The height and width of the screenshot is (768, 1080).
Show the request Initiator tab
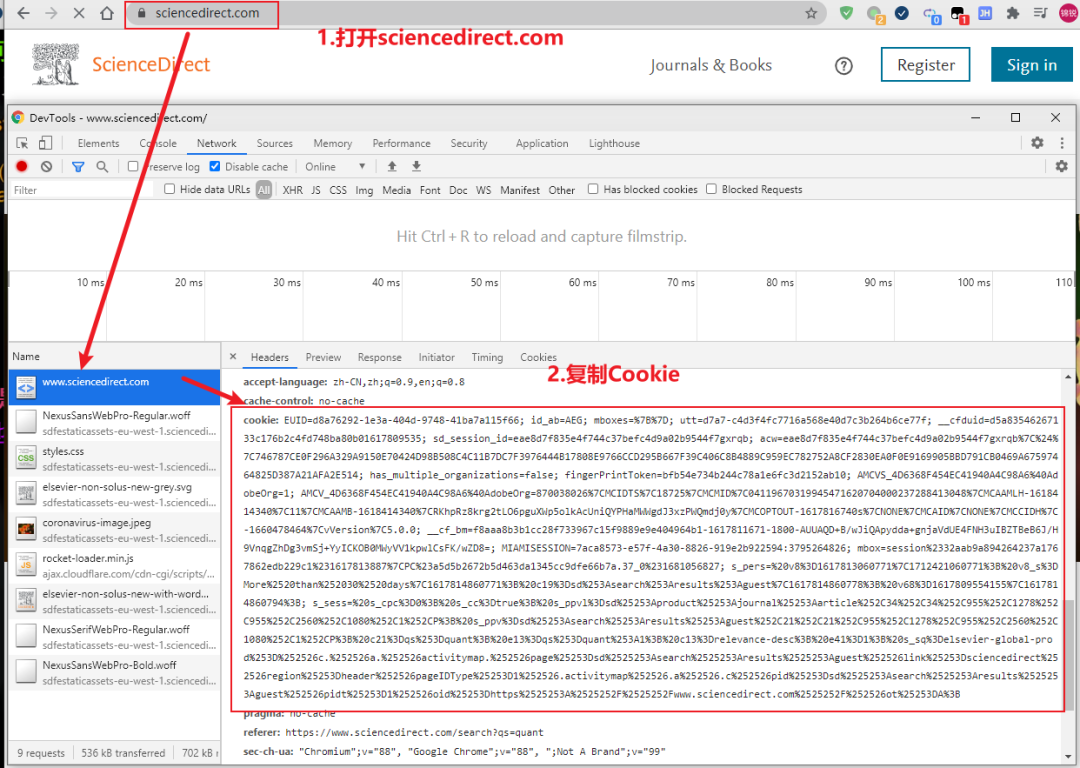437,357
